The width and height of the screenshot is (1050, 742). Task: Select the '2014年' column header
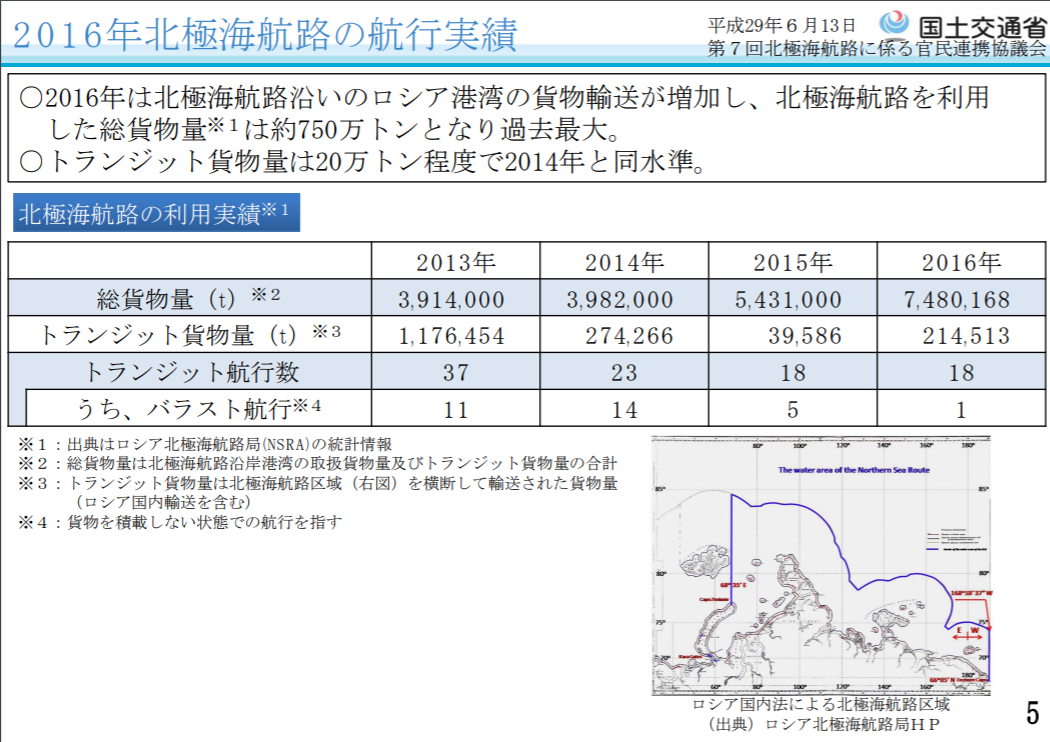(624, 262)
